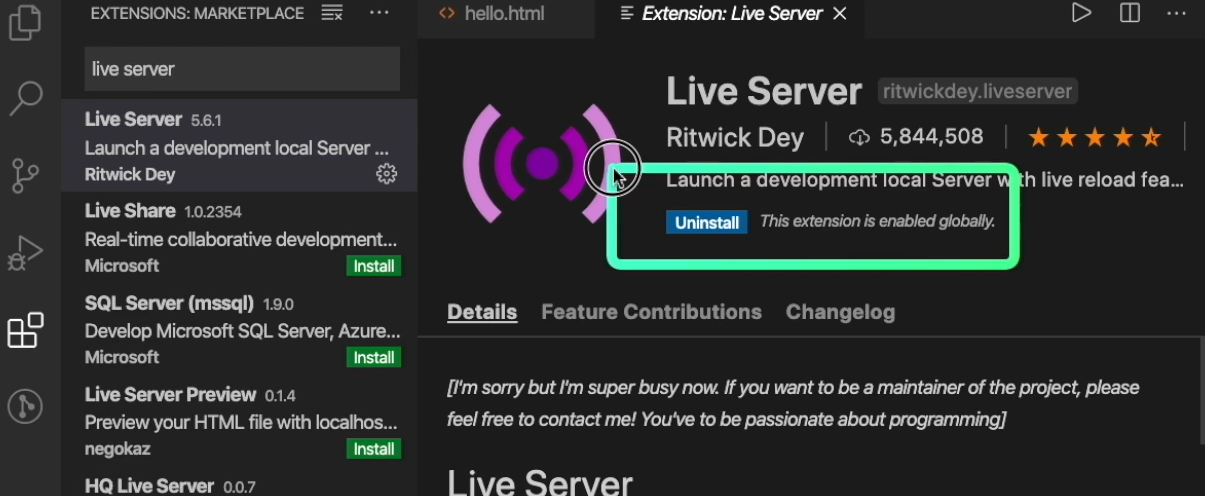Click the Live Server manage gear icon
The image size is (1205, 496).
[386, 174]
